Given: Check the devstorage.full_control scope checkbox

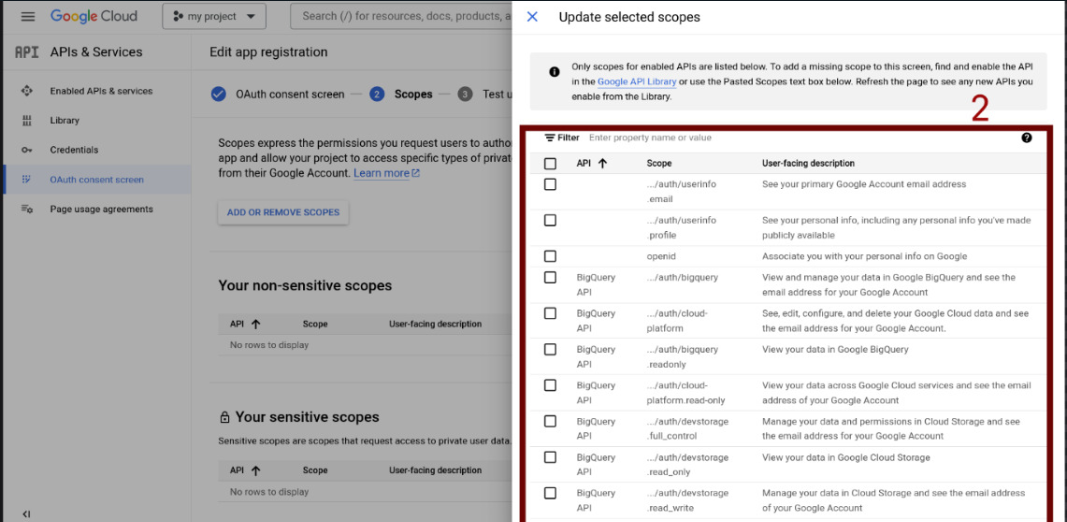Looking at the screenshot, I should (551, 421).
